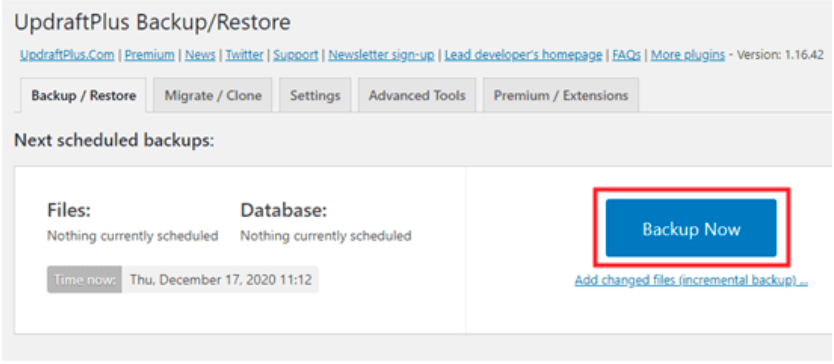Screen dimensions: 834x364
Task: Open Add changed files incremental backup link
Action: click(691, 280)
